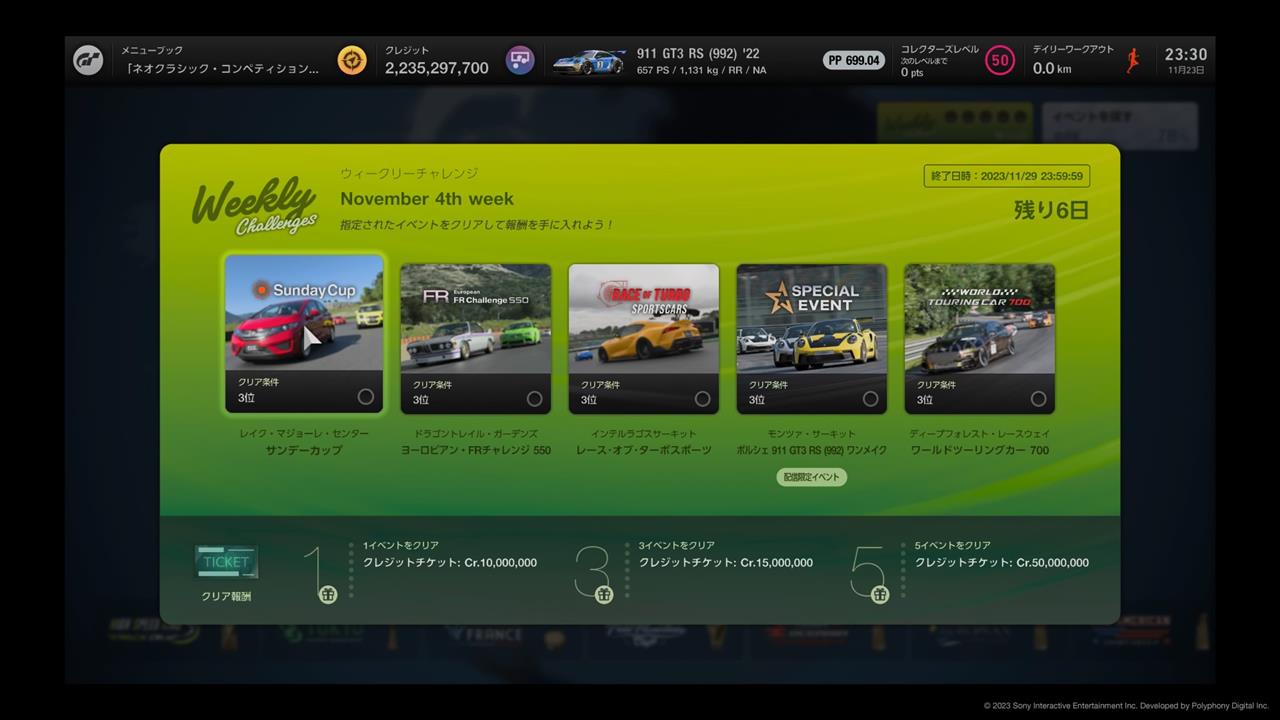Select the European FR Challenge 550 card
This screenshot has width=1280, height=720.
[x=476, y=339]
